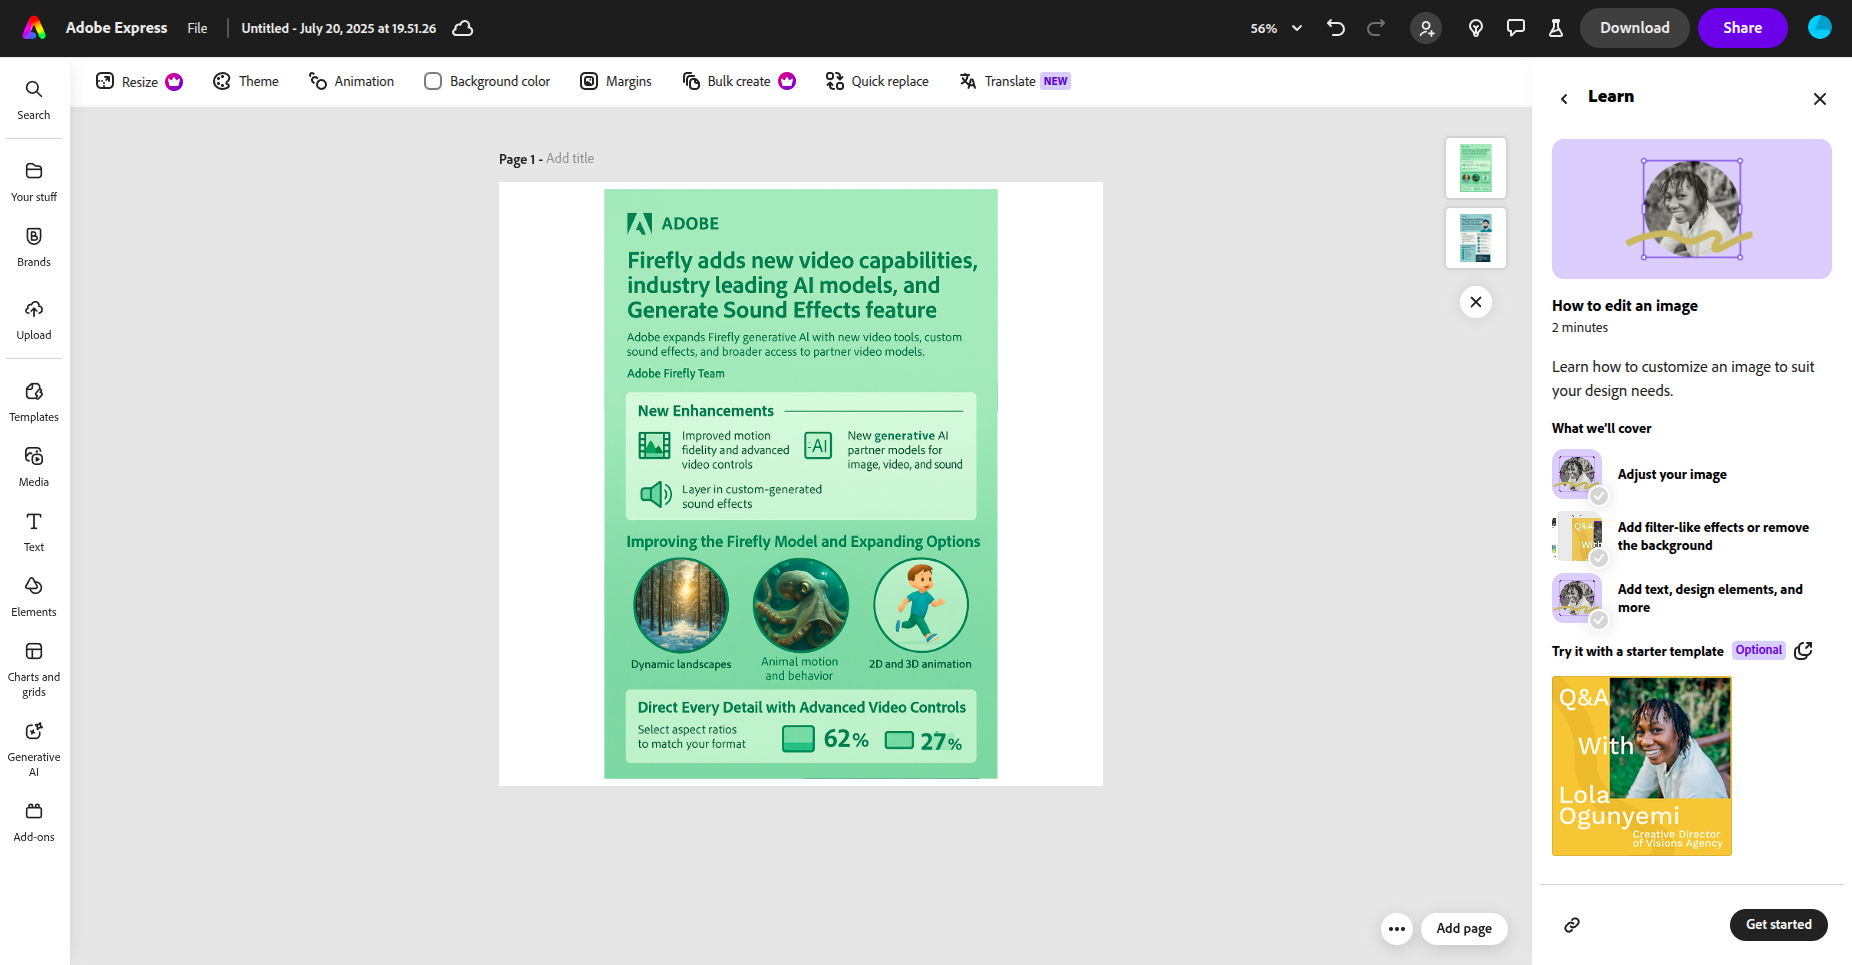Open the Search panel in sidebar

pyautogui.click(x=34, y=100)
